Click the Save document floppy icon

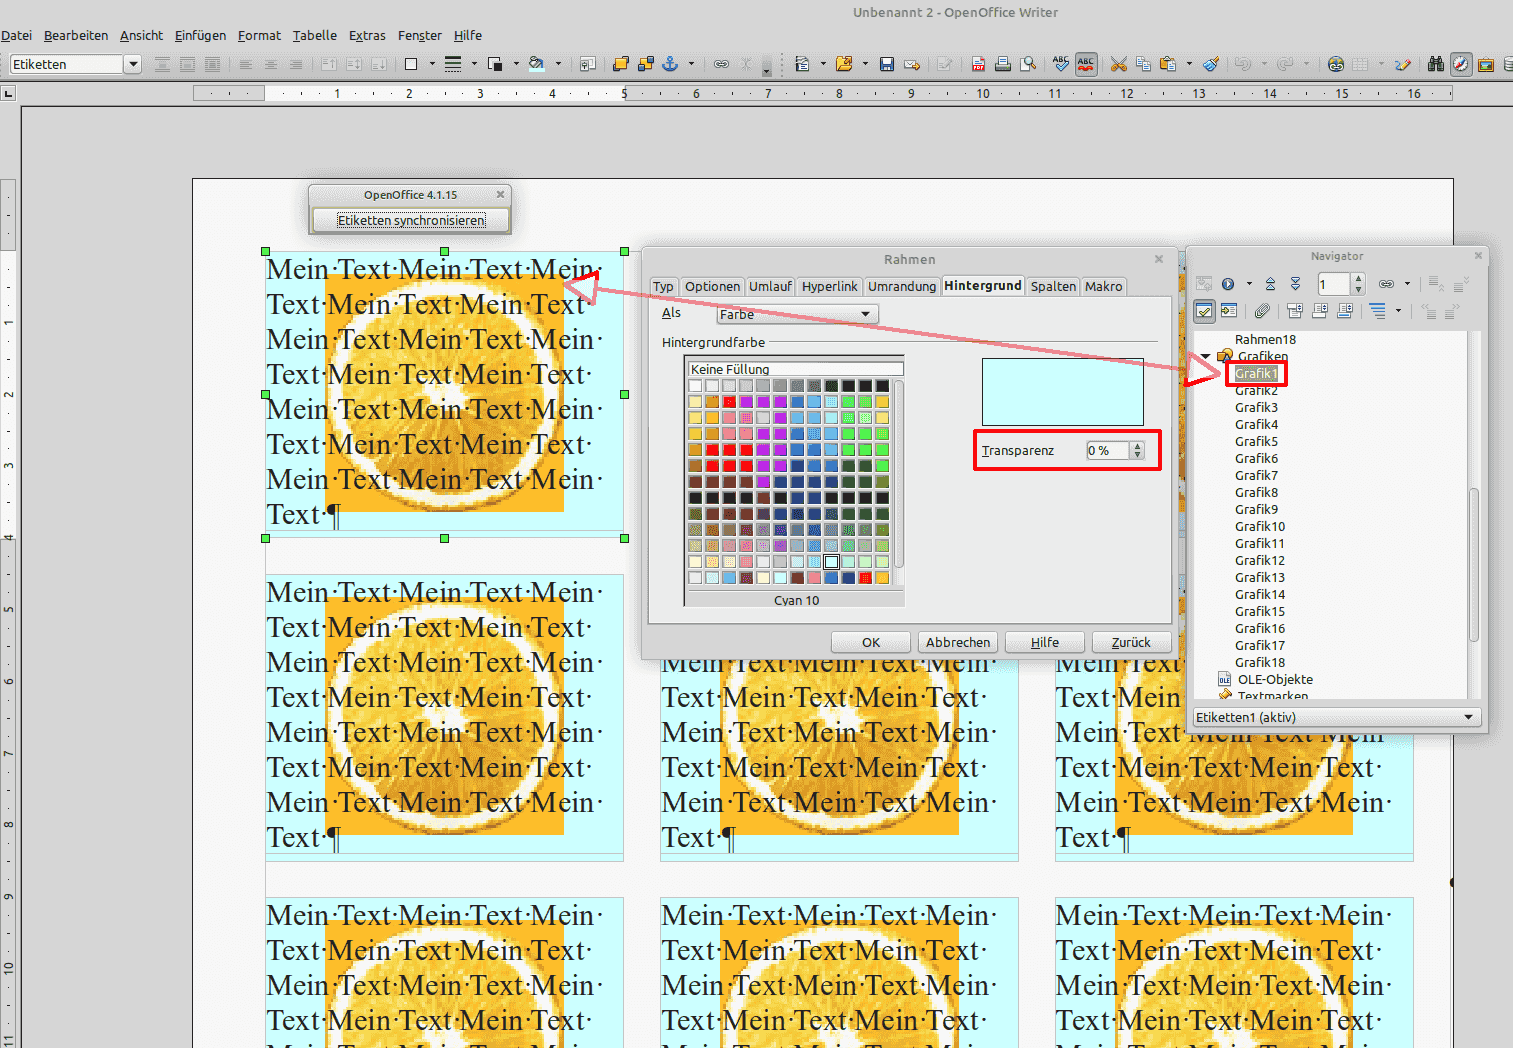887,64
